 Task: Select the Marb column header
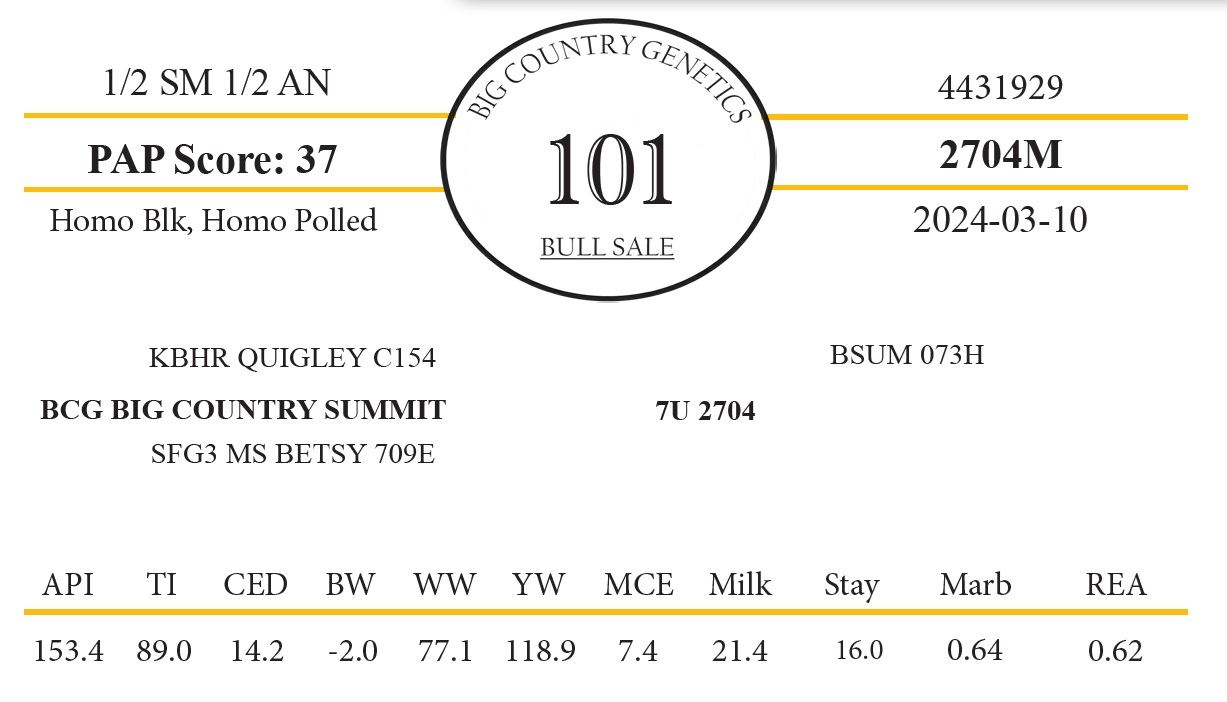point(975,585)
